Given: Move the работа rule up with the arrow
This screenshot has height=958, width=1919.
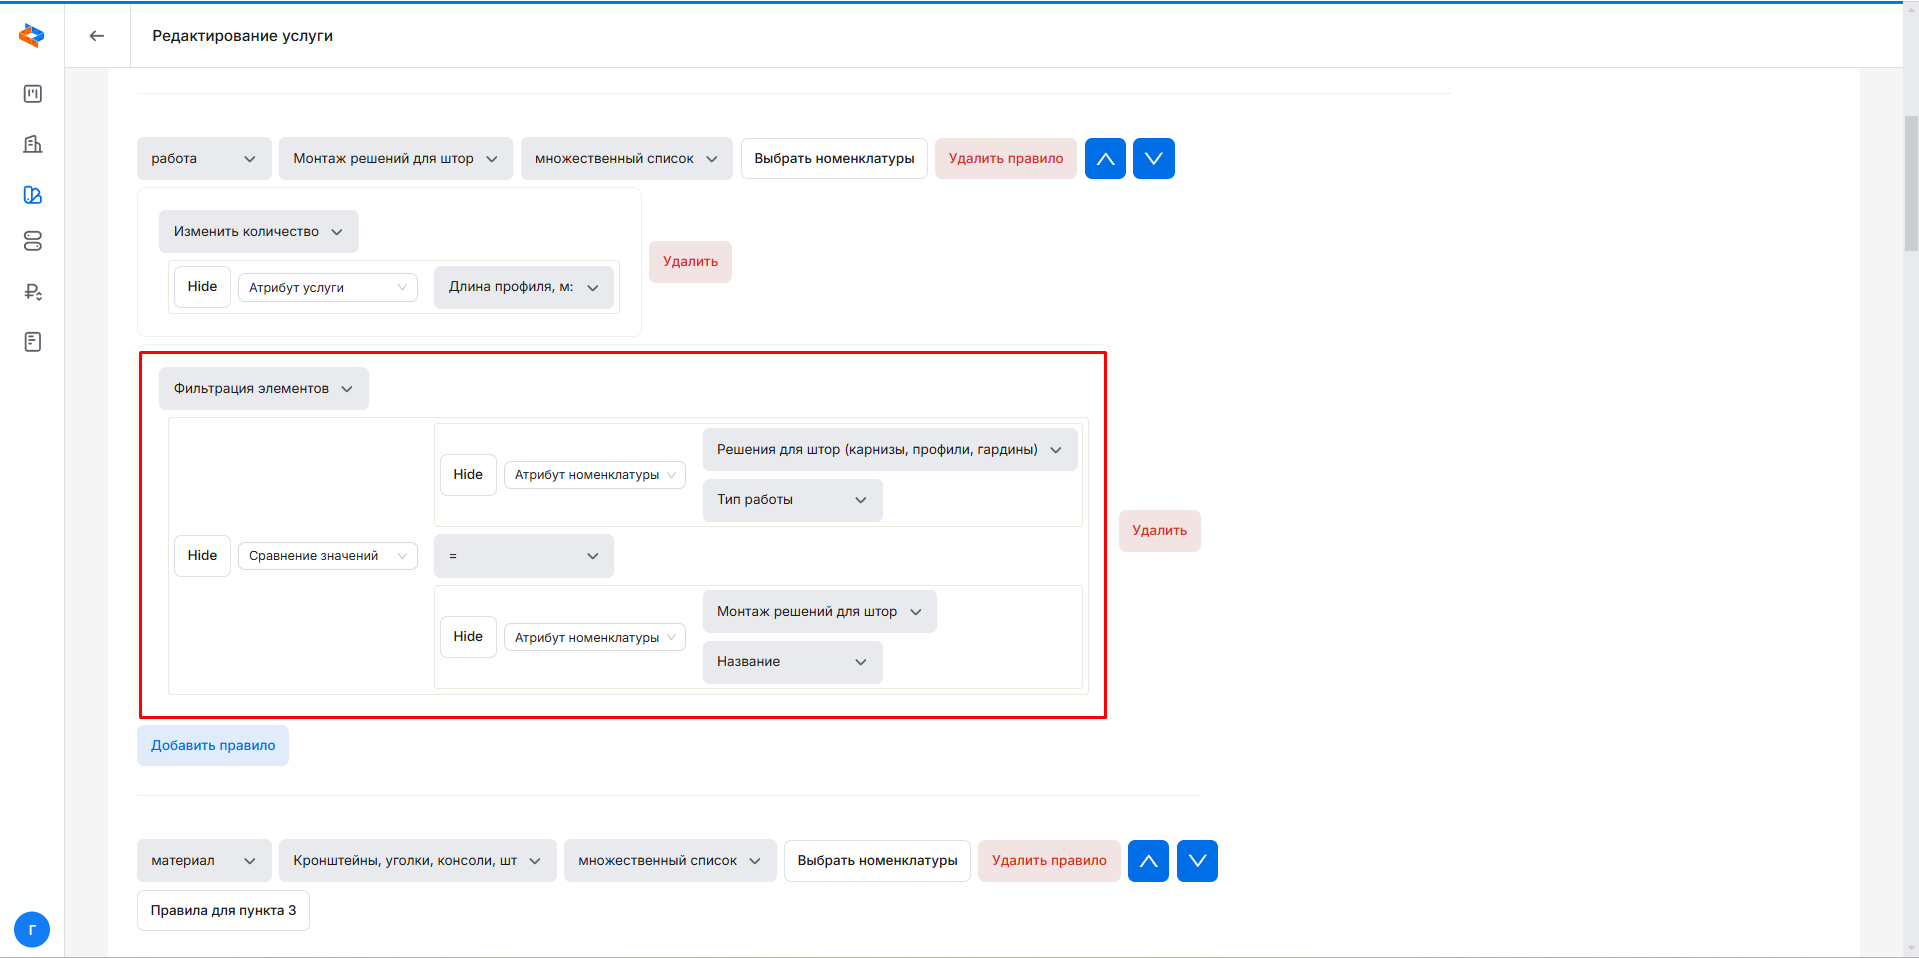Looking at the screenshot, I should click(1105, 159).
